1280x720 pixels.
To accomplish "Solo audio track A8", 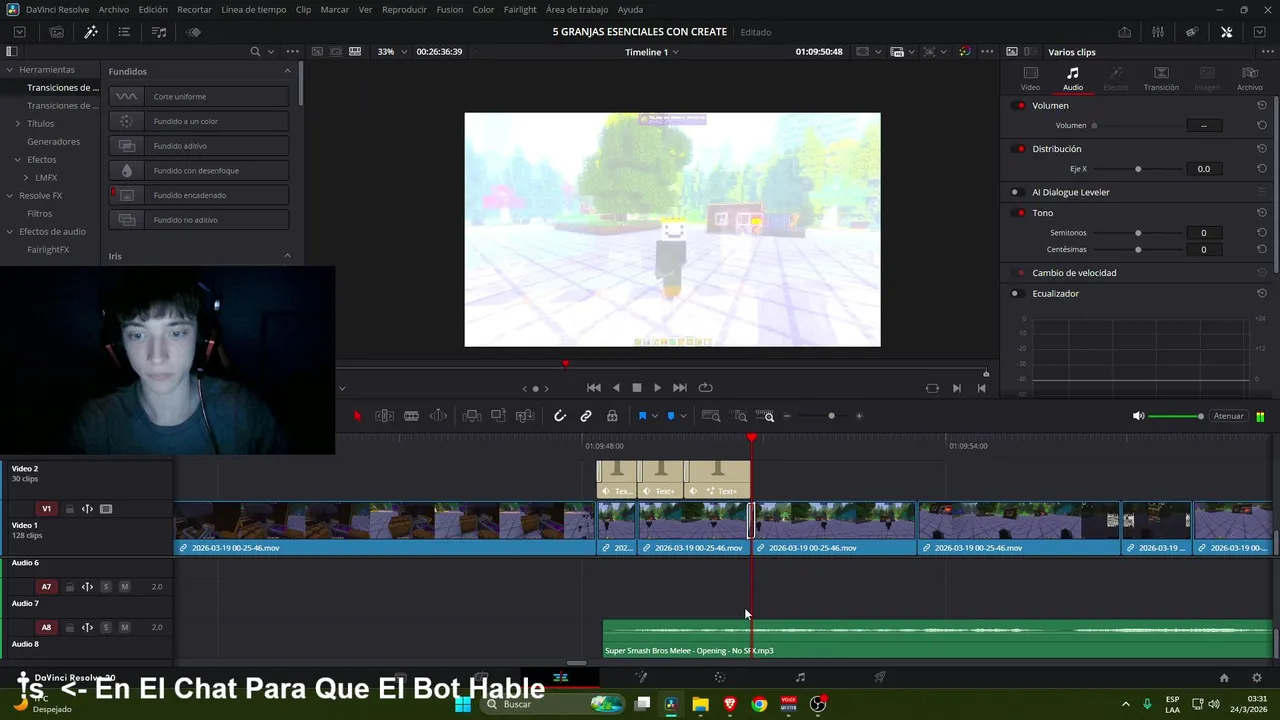I will (x=105, y=628).
